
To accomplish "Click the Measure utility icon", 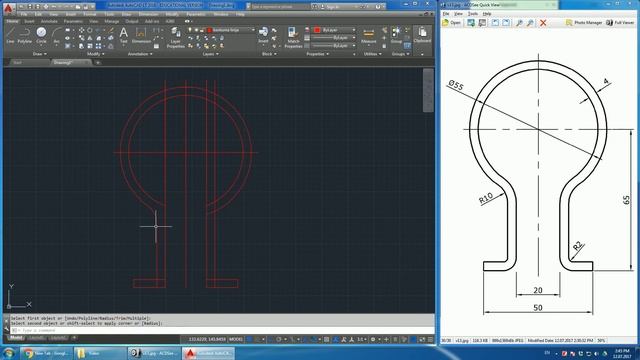I will point(368,36).
